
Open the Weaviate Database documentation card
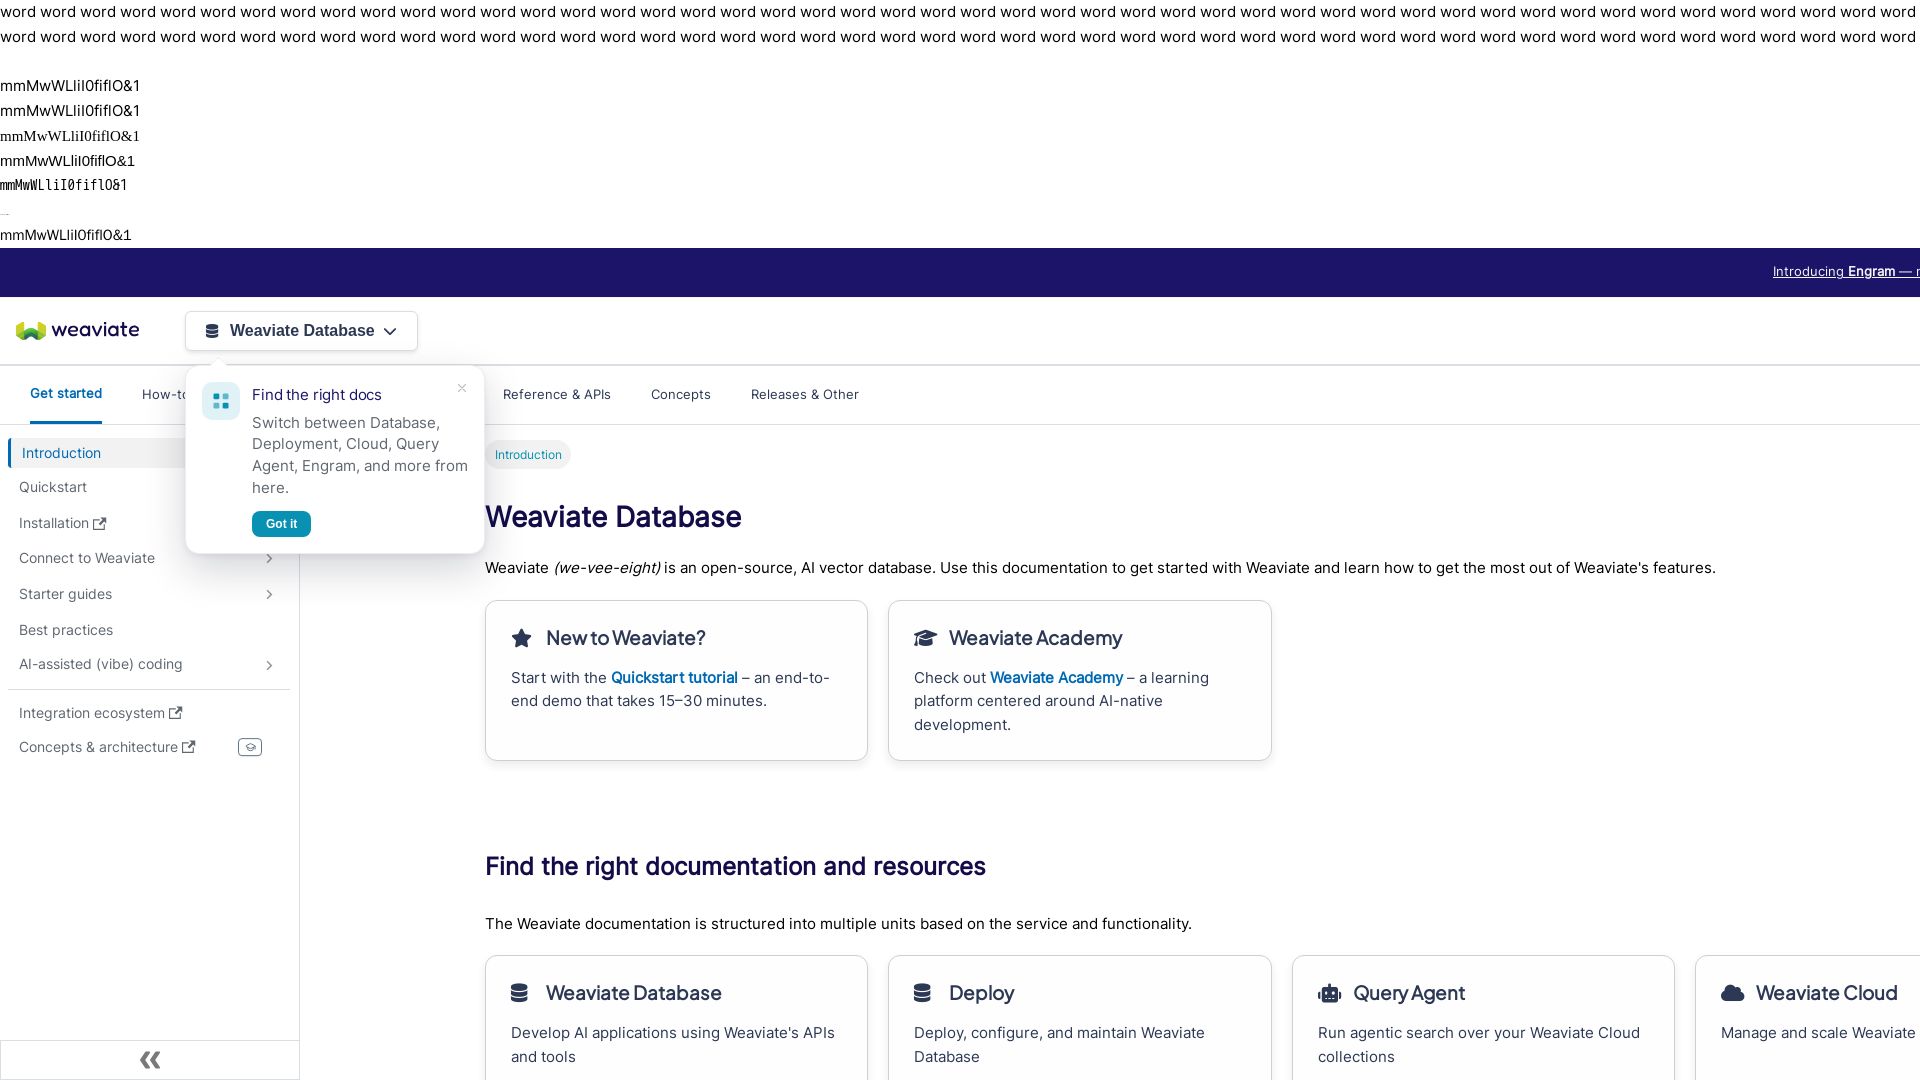[x=676, y=1018]
